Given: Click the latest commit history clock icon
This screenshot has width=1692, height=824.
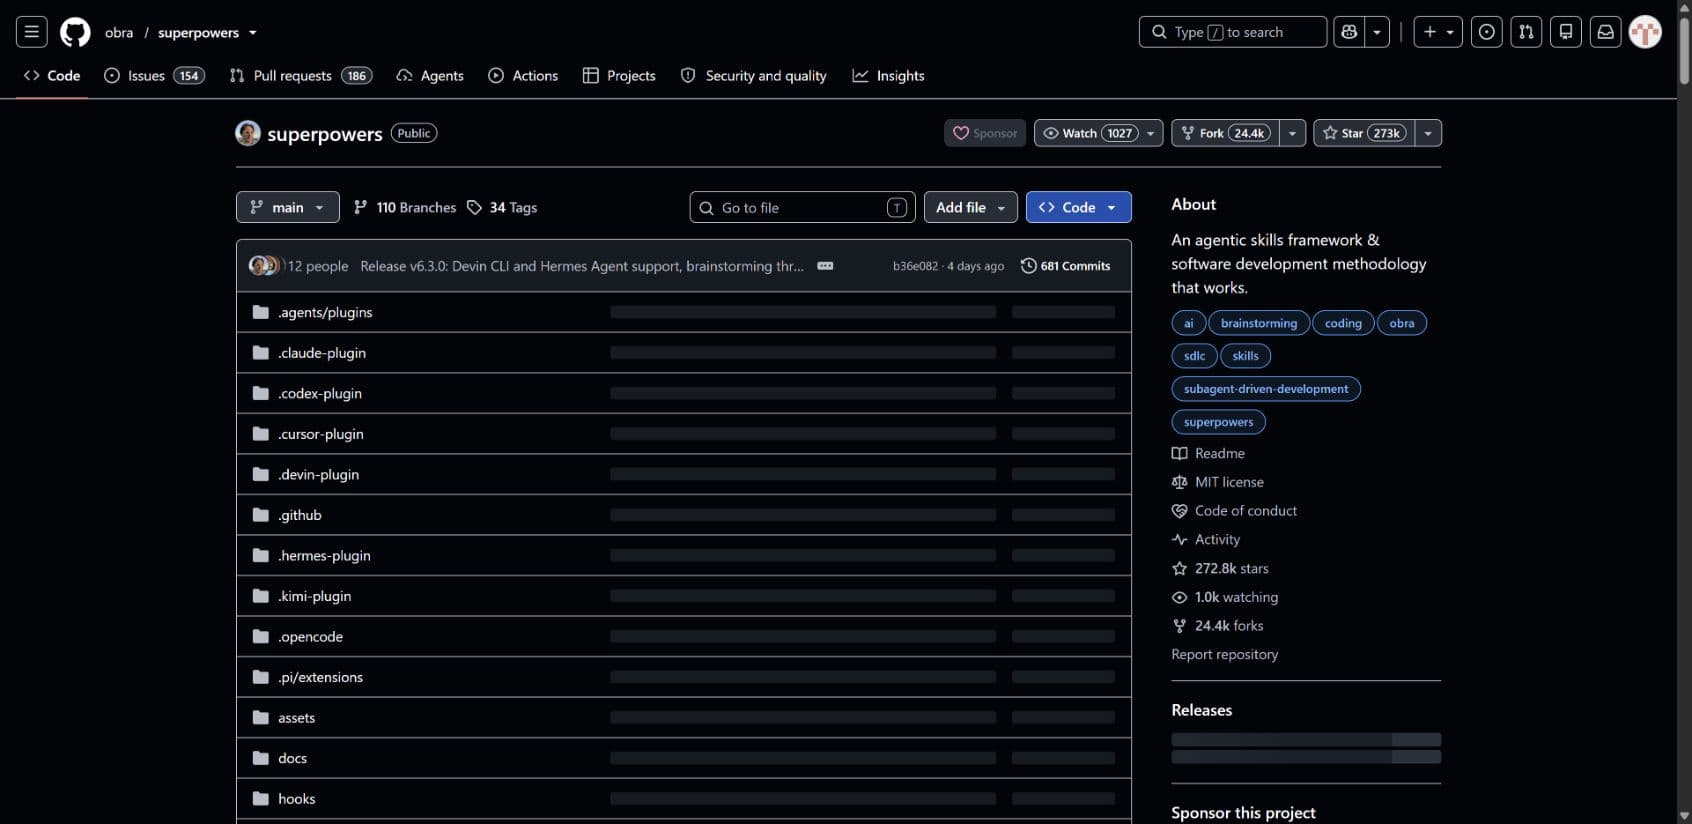Looking at the screenshot, I should click(1028, 266).
